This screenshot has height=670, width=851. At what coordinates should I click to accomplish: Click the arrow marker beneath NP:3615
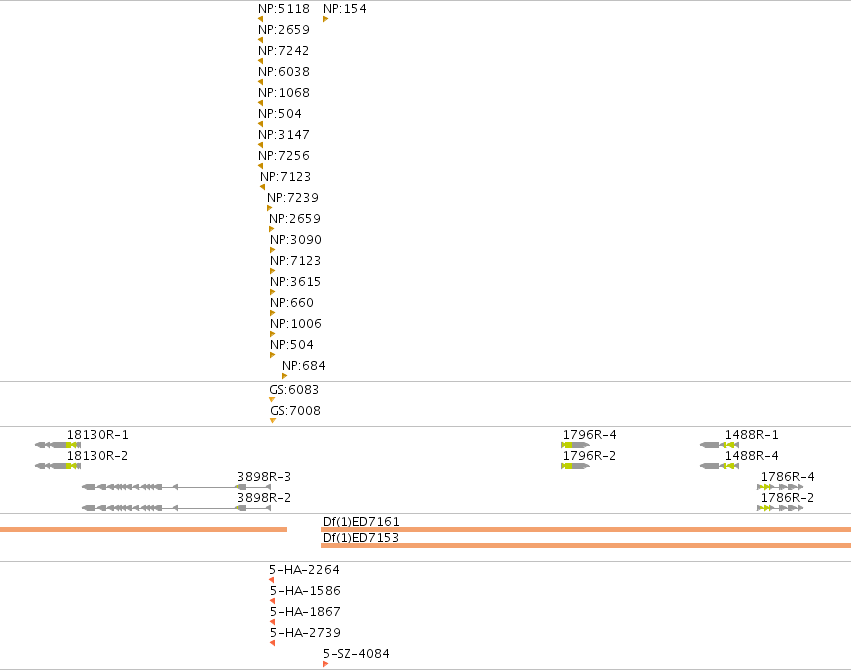pyautogui.click(x=272, y=292)
